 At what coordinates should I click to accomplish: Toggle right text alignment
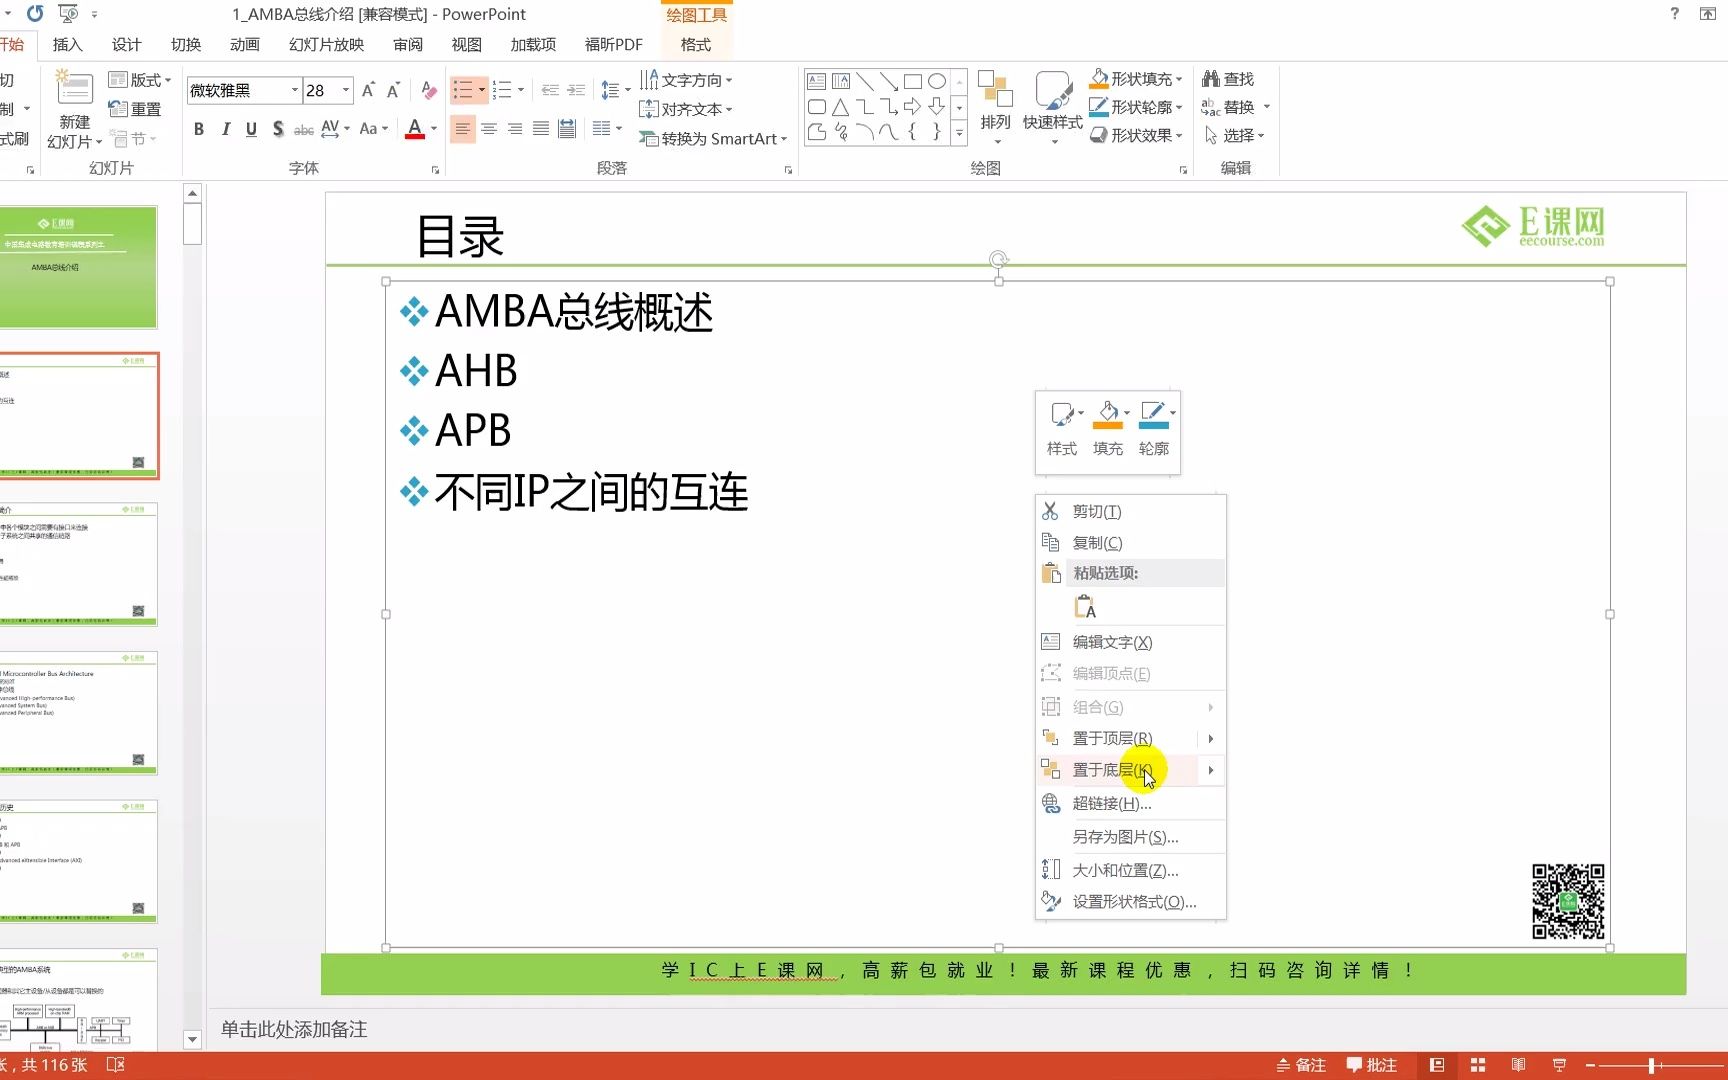pos(515,129)
